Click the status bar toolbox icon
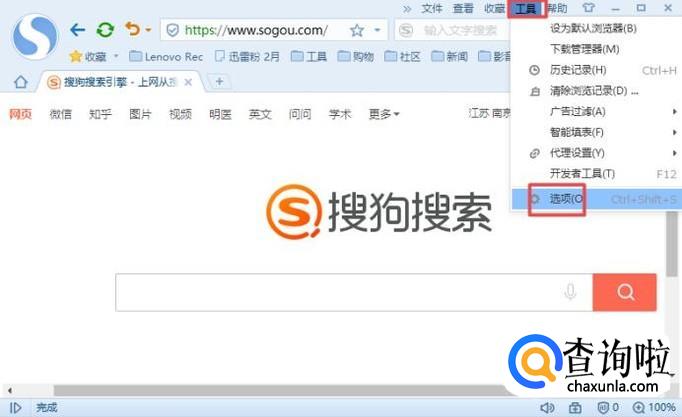This screenshot has width=682, height=417. pyautogui.click(x=575, y=407)
